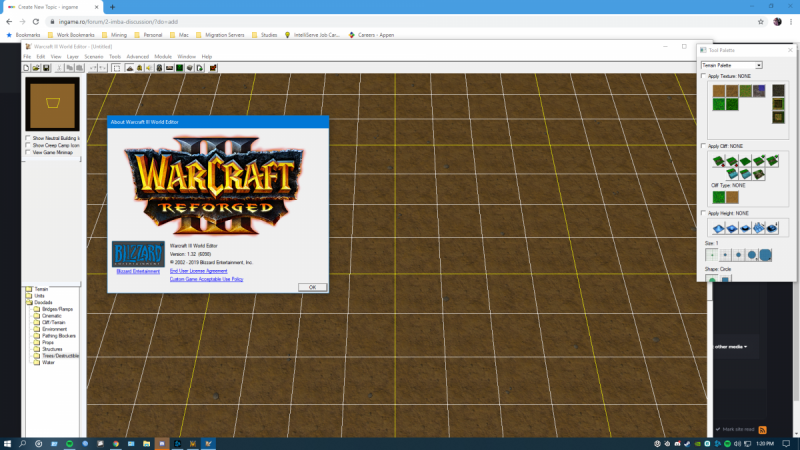Pick the bright green grass texture tile

(717, 107)
